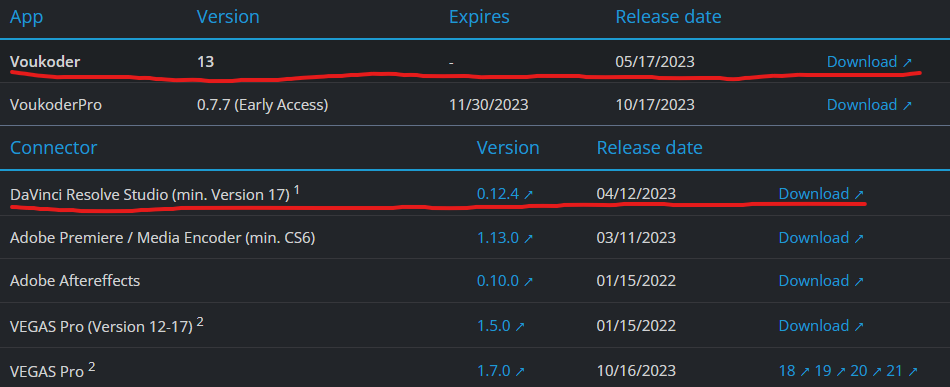Download VoukoderPro 0.7.7 Early Access

[x=869, y=105]
